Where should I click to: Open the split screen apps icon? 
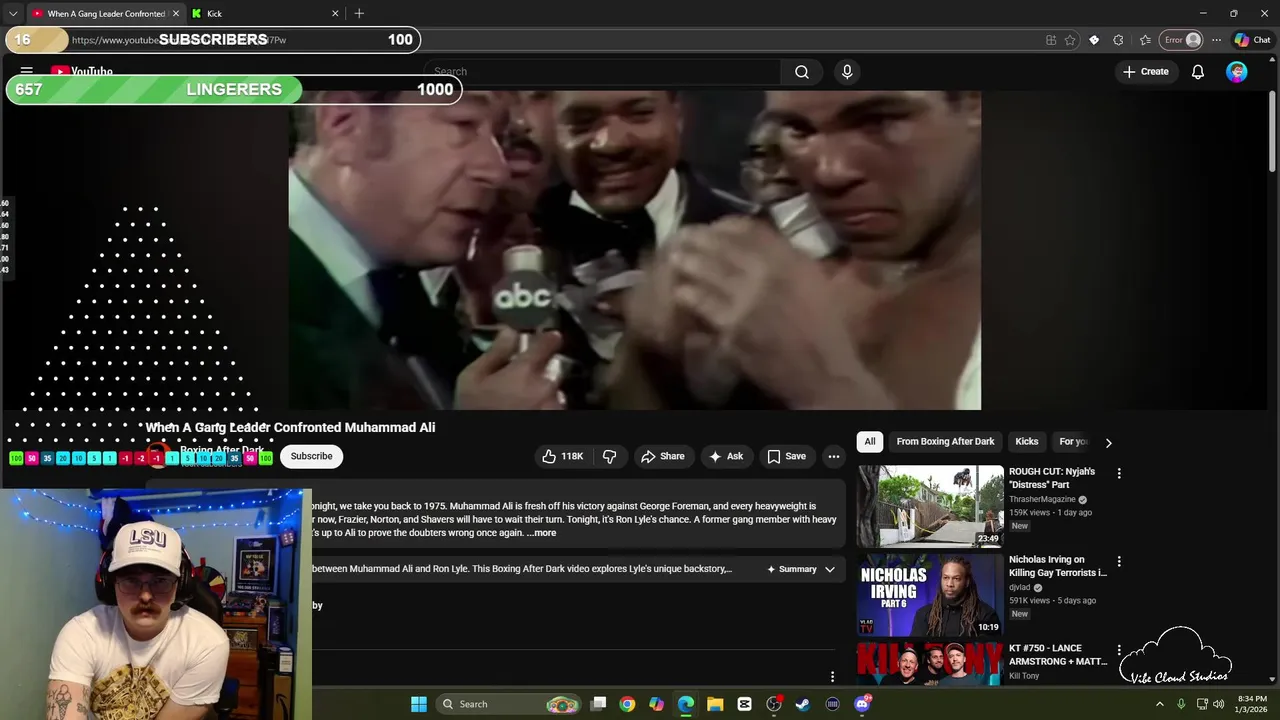tap(1051, 40)
